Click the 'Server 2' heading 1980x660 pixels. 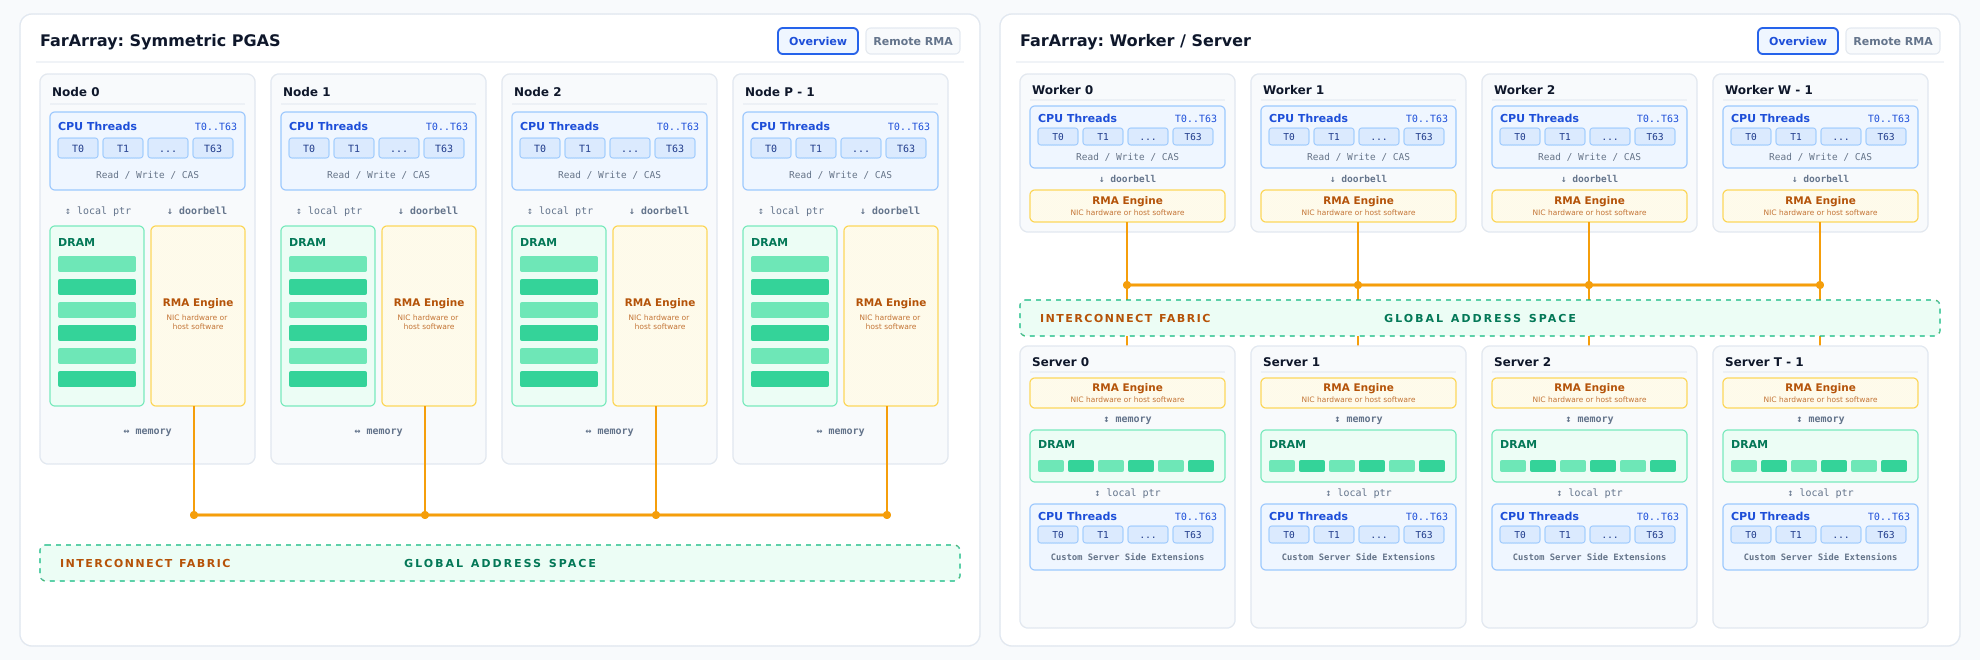tap(1523, 362)
